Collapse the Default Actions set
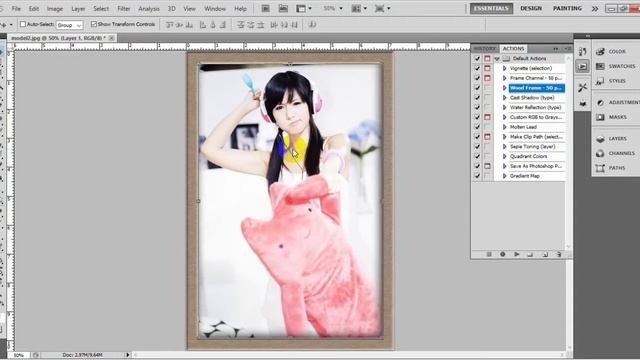Viewport: 640px width, 360px height. click(x=497, y=58)
